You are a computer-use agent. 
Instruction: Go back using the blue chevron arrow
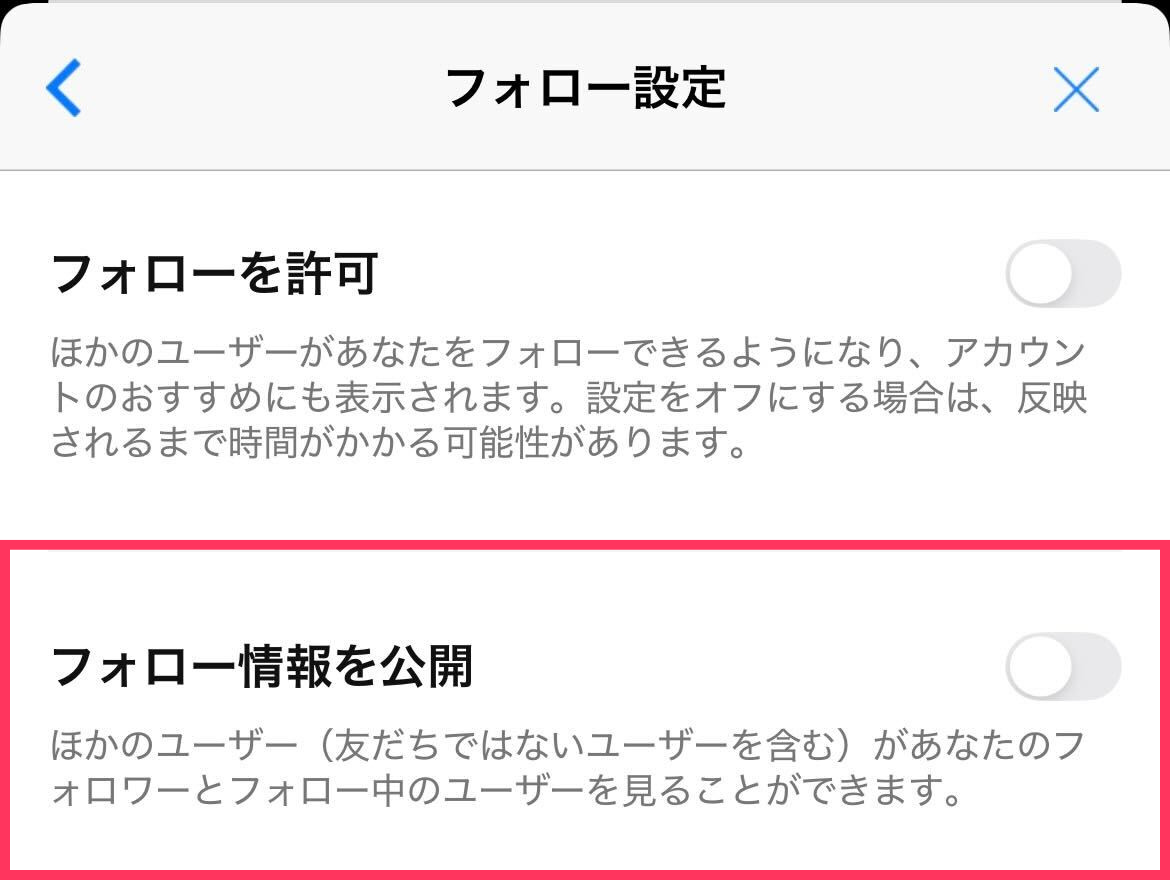click(x=63, y=88)
